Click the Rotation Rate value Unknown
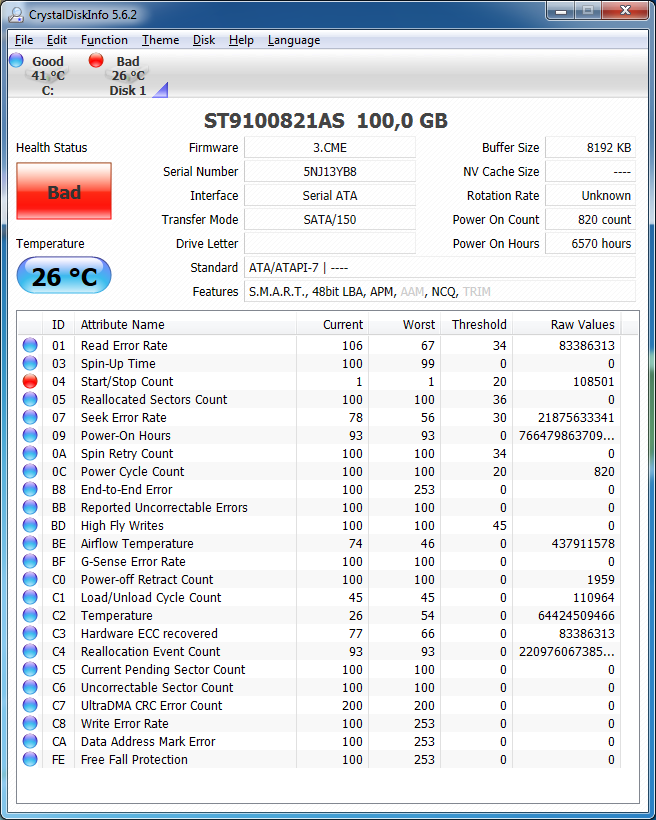 [x=591, y=196]
